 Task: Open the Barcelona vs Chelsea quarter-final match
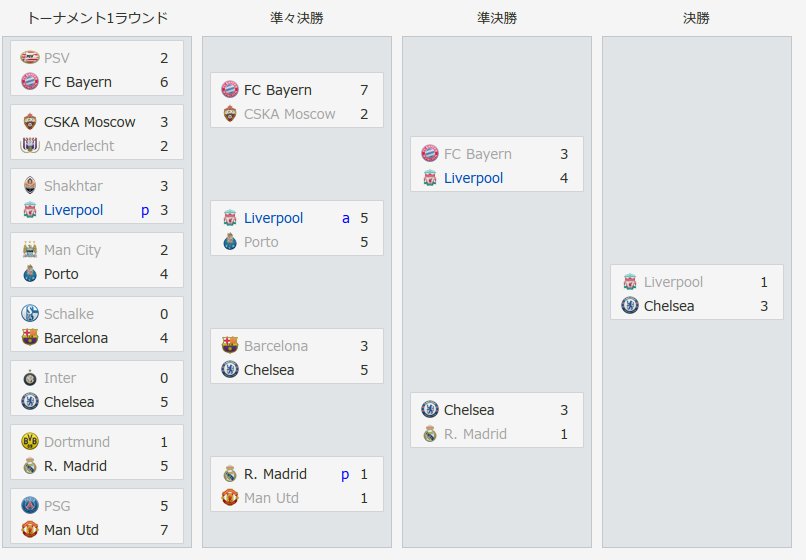pos(297,356)
